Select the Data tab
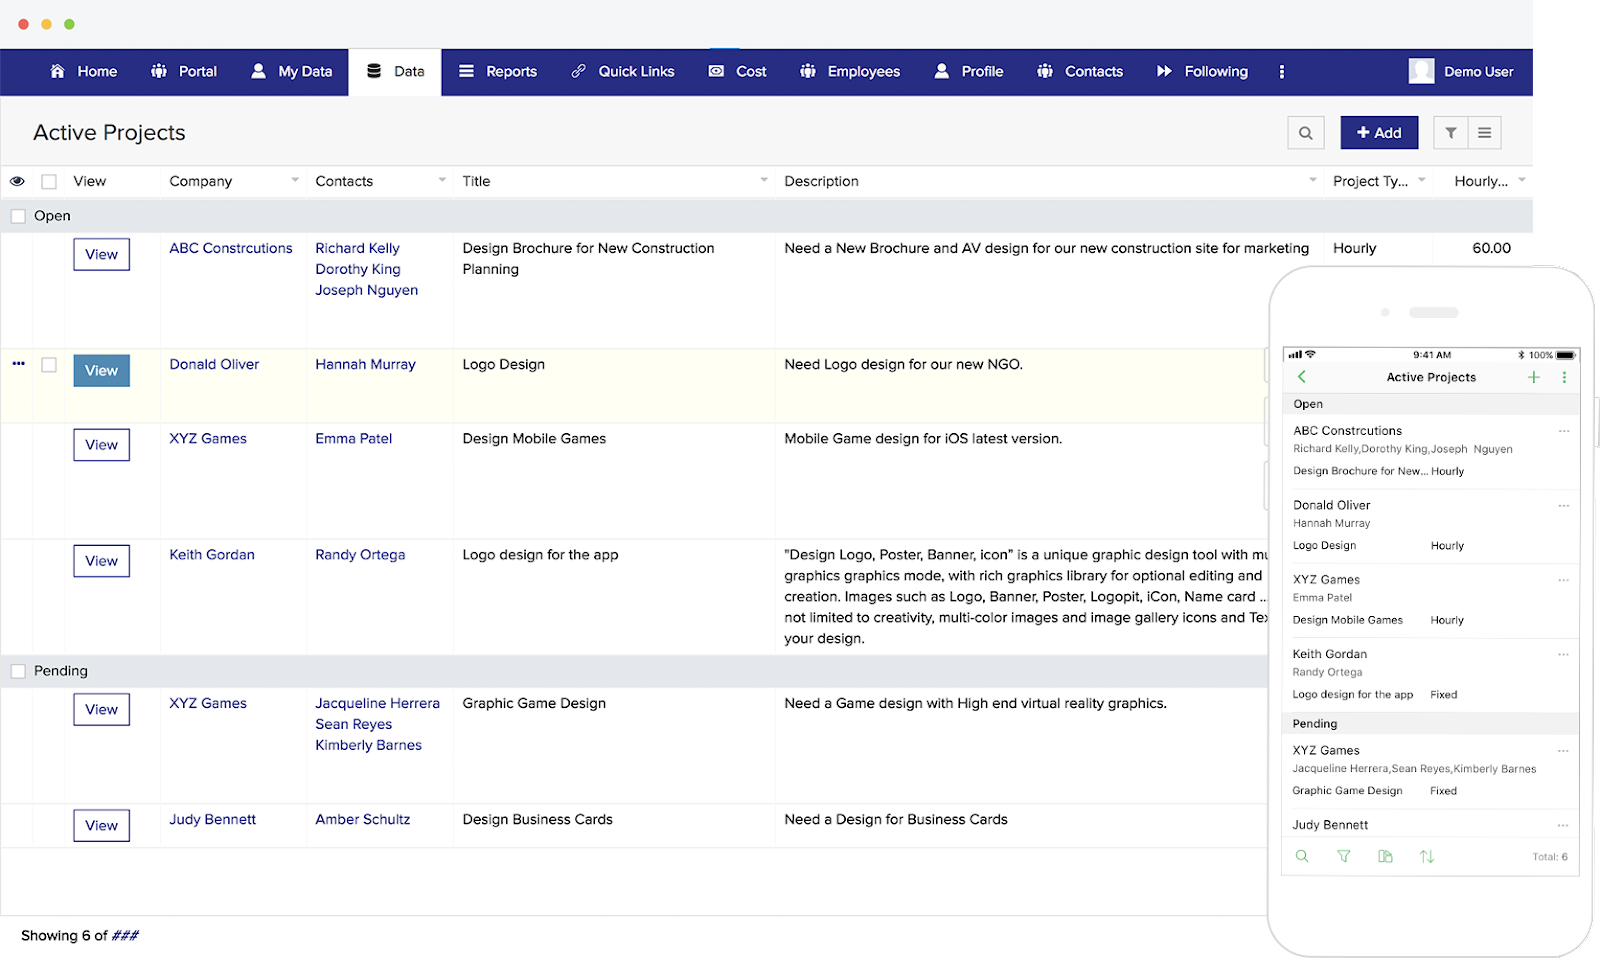The image size is (1600, 958). pos(395,72)
